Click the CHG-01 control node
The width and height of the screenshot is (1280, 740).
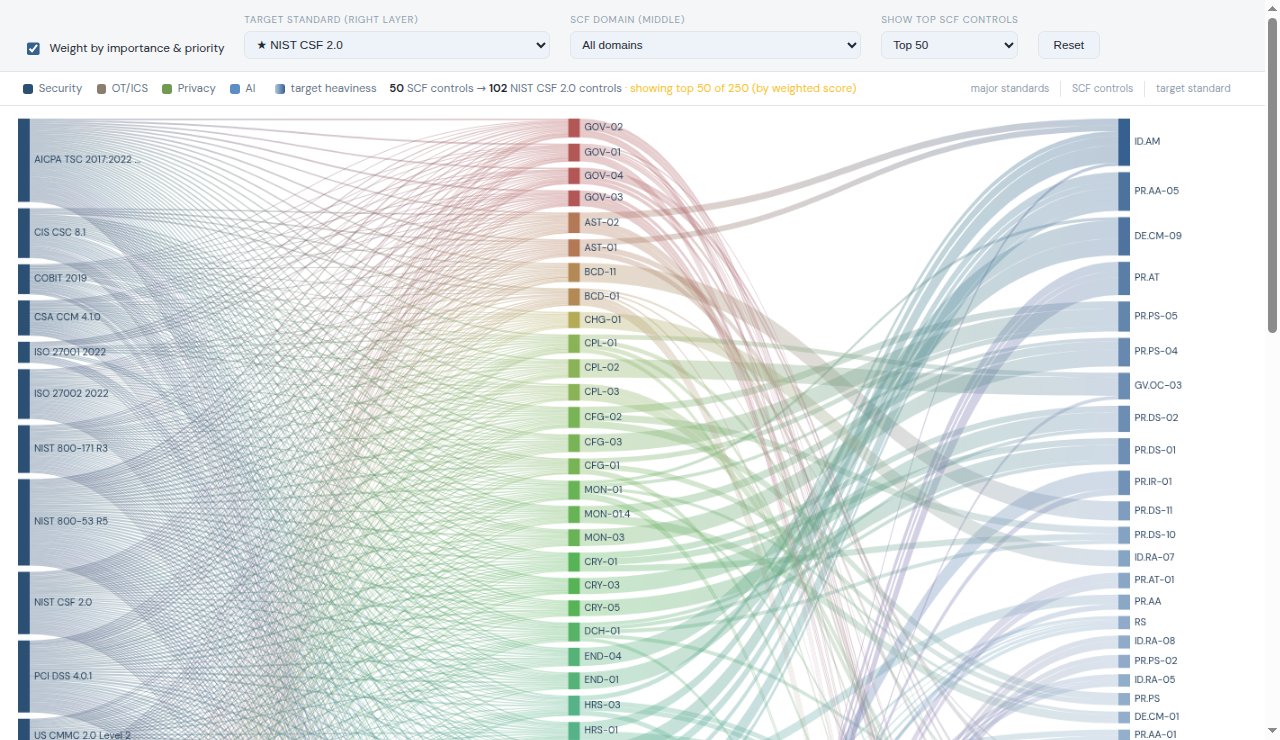coord(574,320)
